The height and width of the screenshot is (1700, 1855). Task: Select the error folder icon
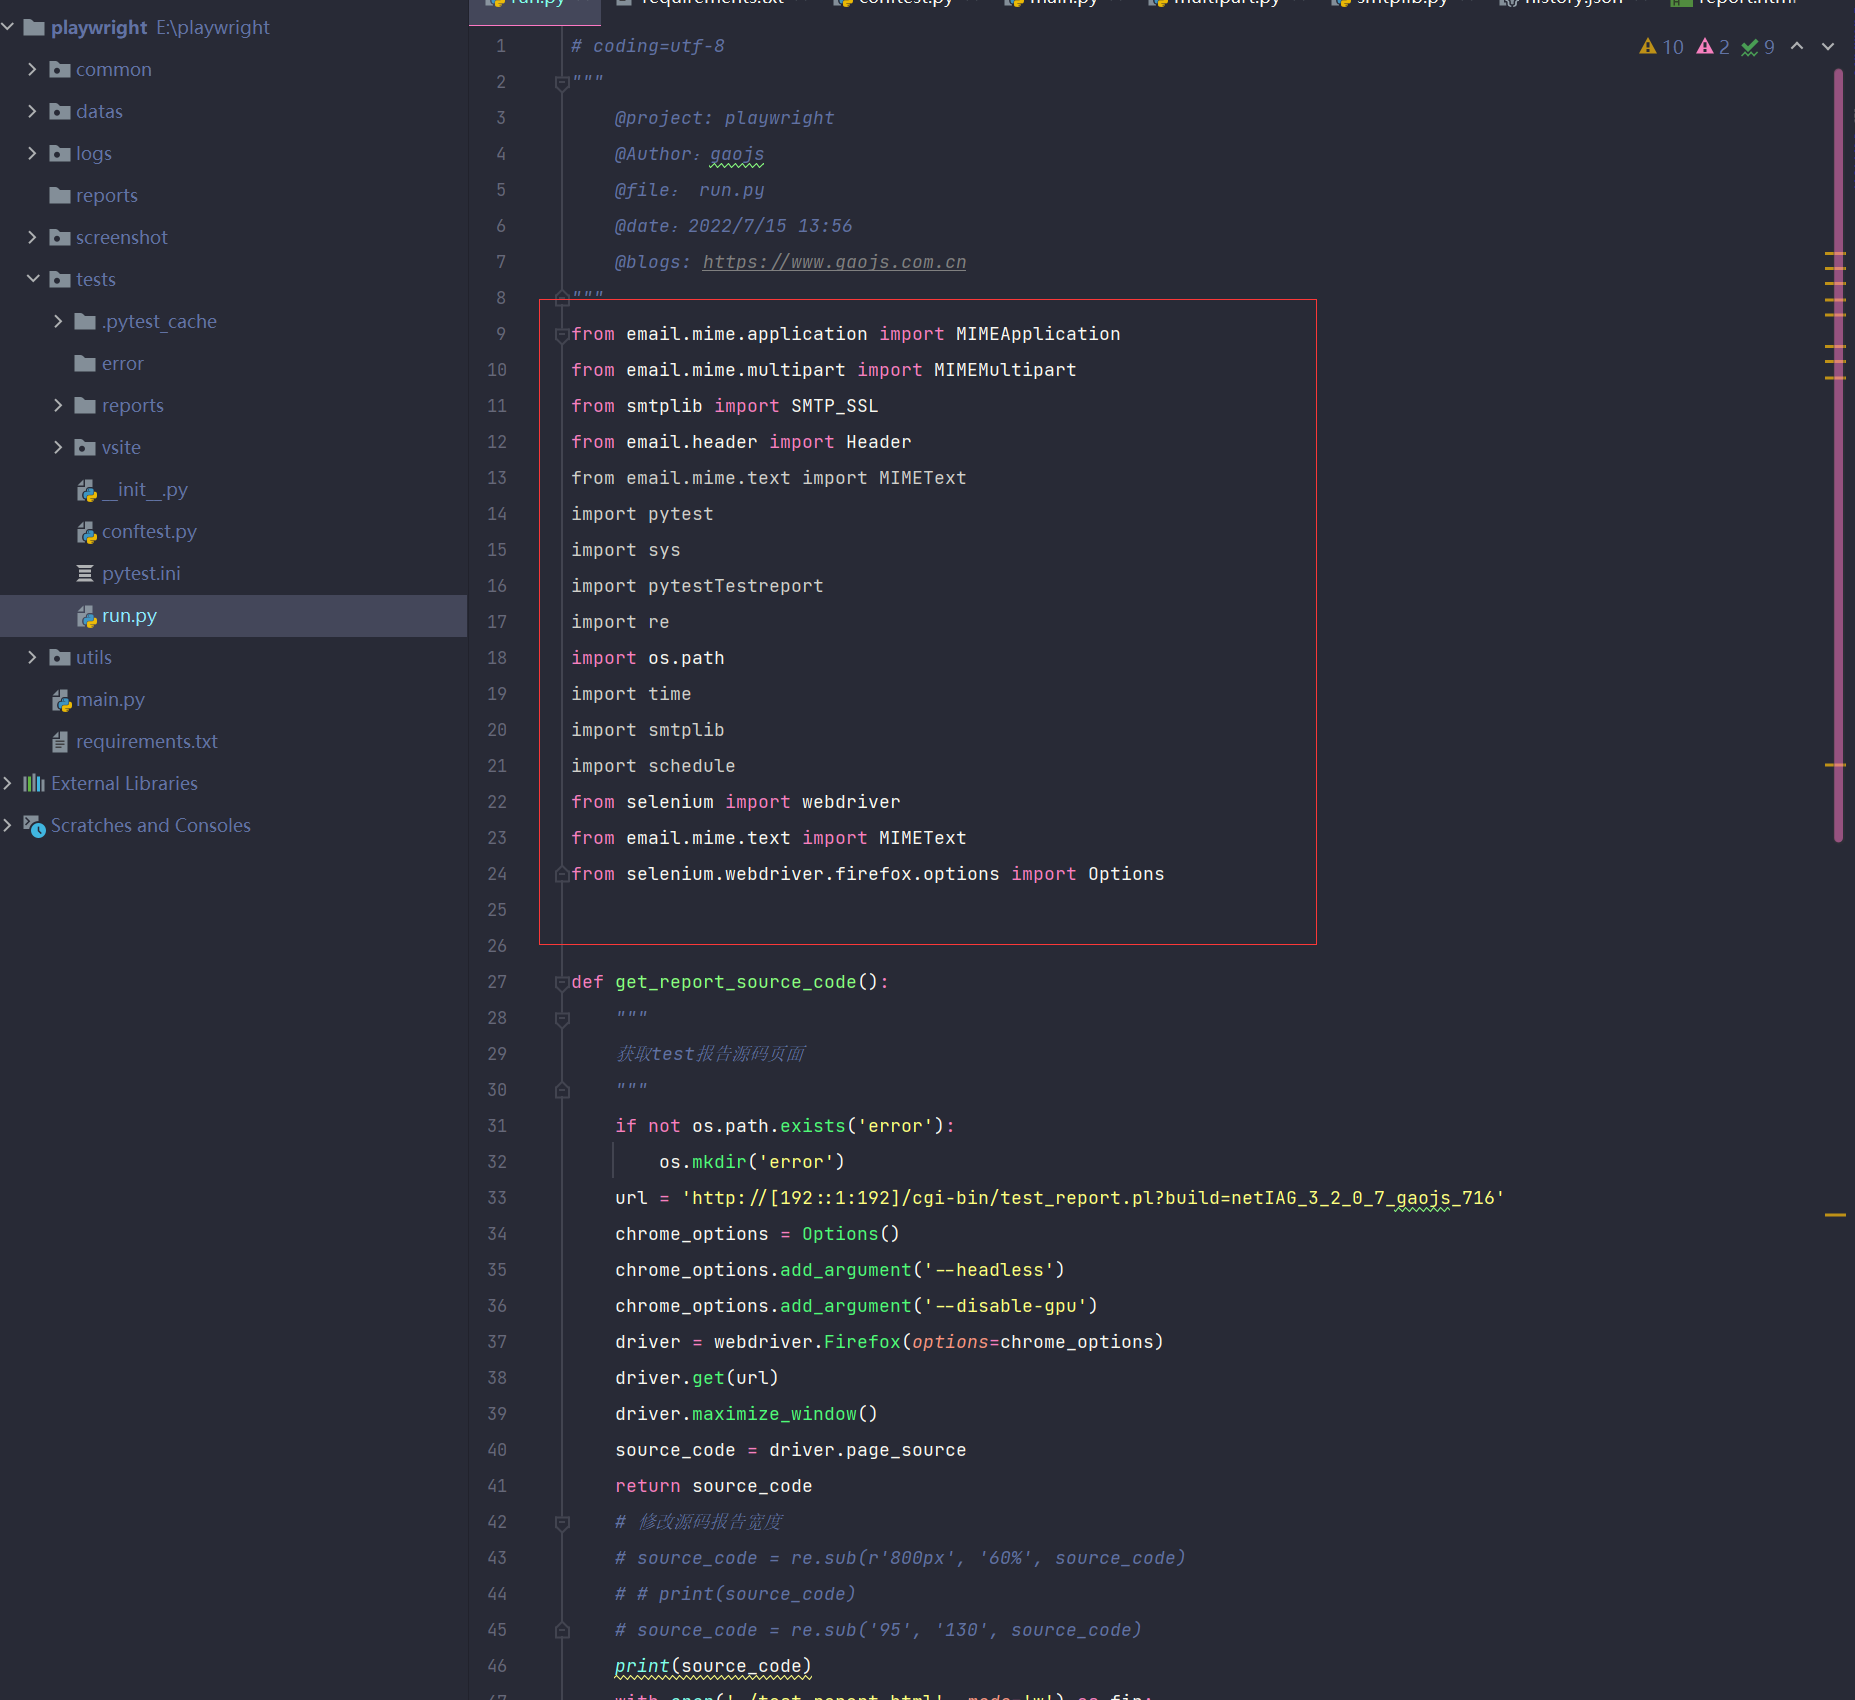(85, 363)
